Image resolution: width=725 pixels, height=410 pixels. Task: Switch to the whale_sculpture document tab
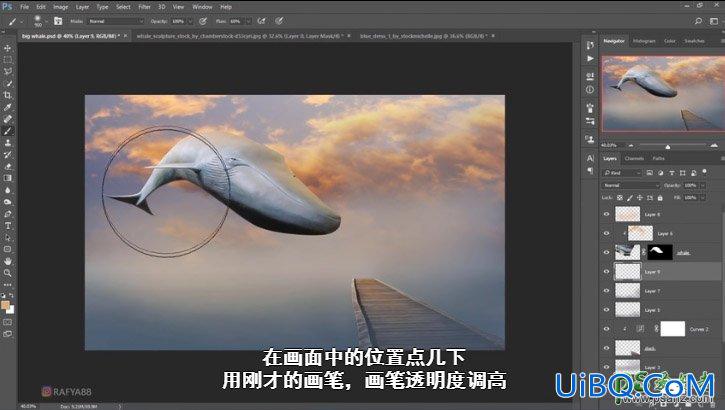[x=239, y=36]
